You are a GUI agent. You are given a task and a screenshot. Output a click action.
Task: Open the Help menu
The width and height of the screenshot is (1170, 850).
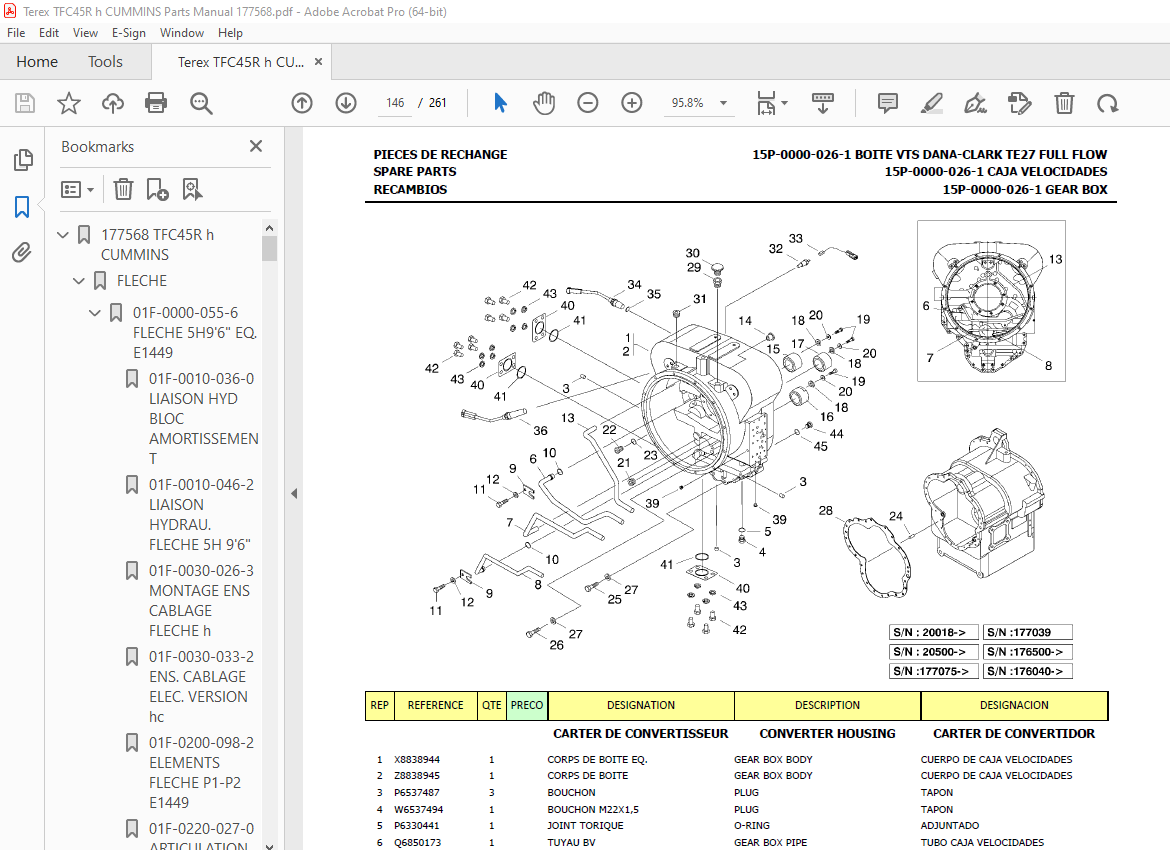click(x=230, y=33)
